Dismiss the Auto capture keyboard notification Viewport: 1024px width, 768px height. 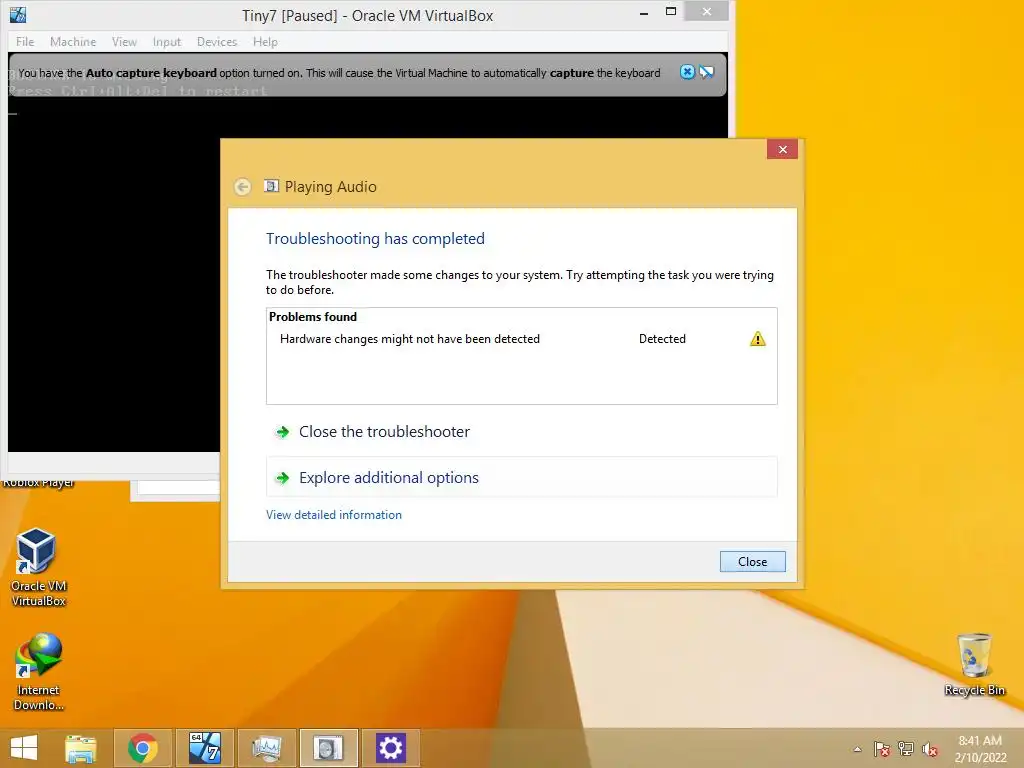click(x=687, y=72)
